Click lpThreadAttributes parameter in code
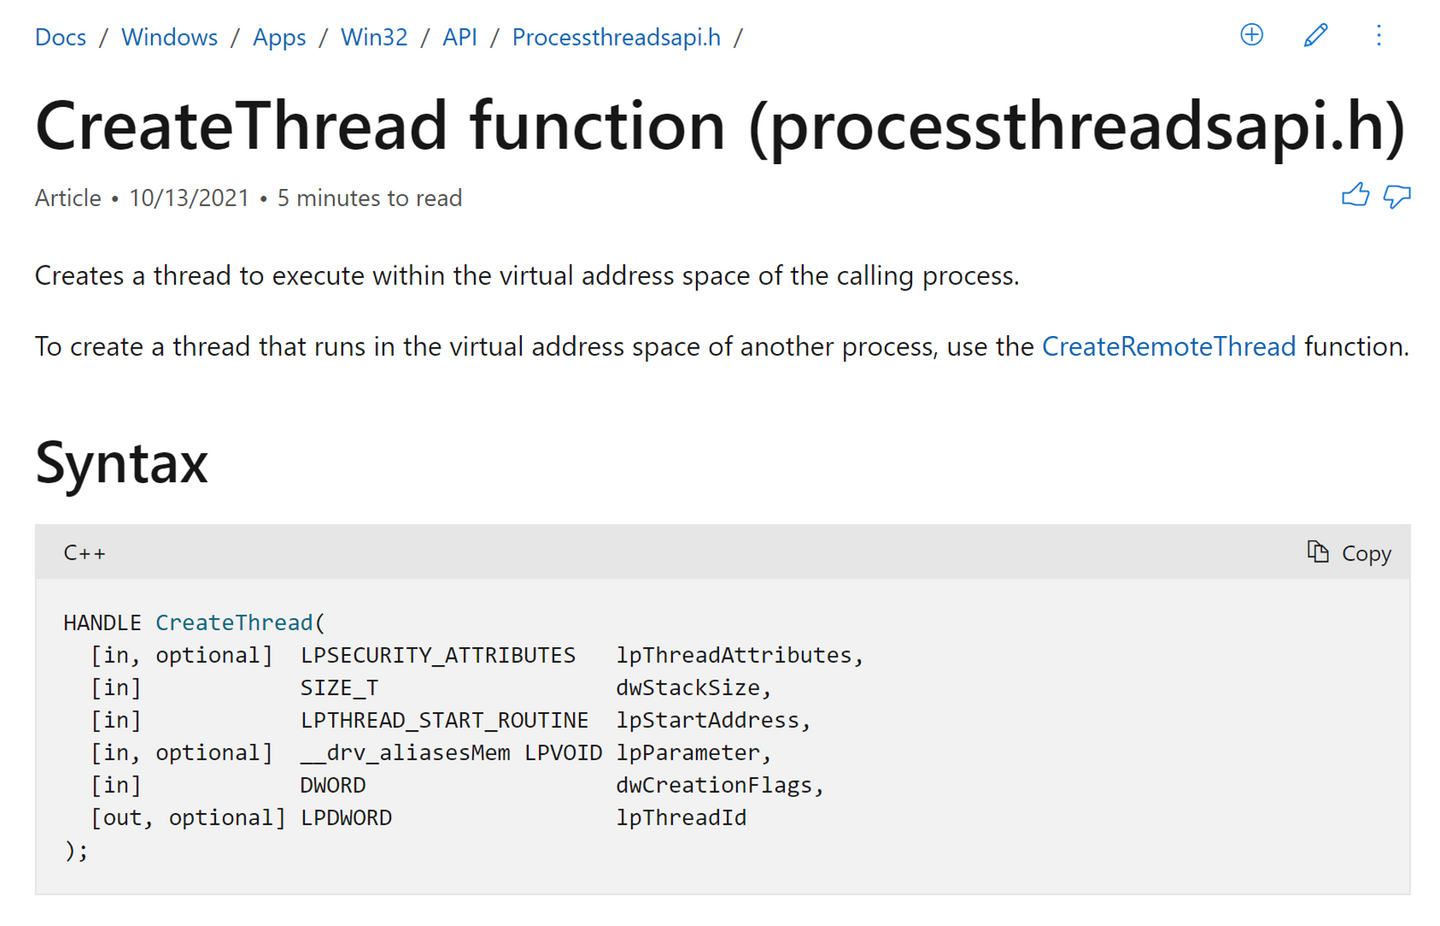The width and height of the screenshot is (1440, 926). click(734, 655)
